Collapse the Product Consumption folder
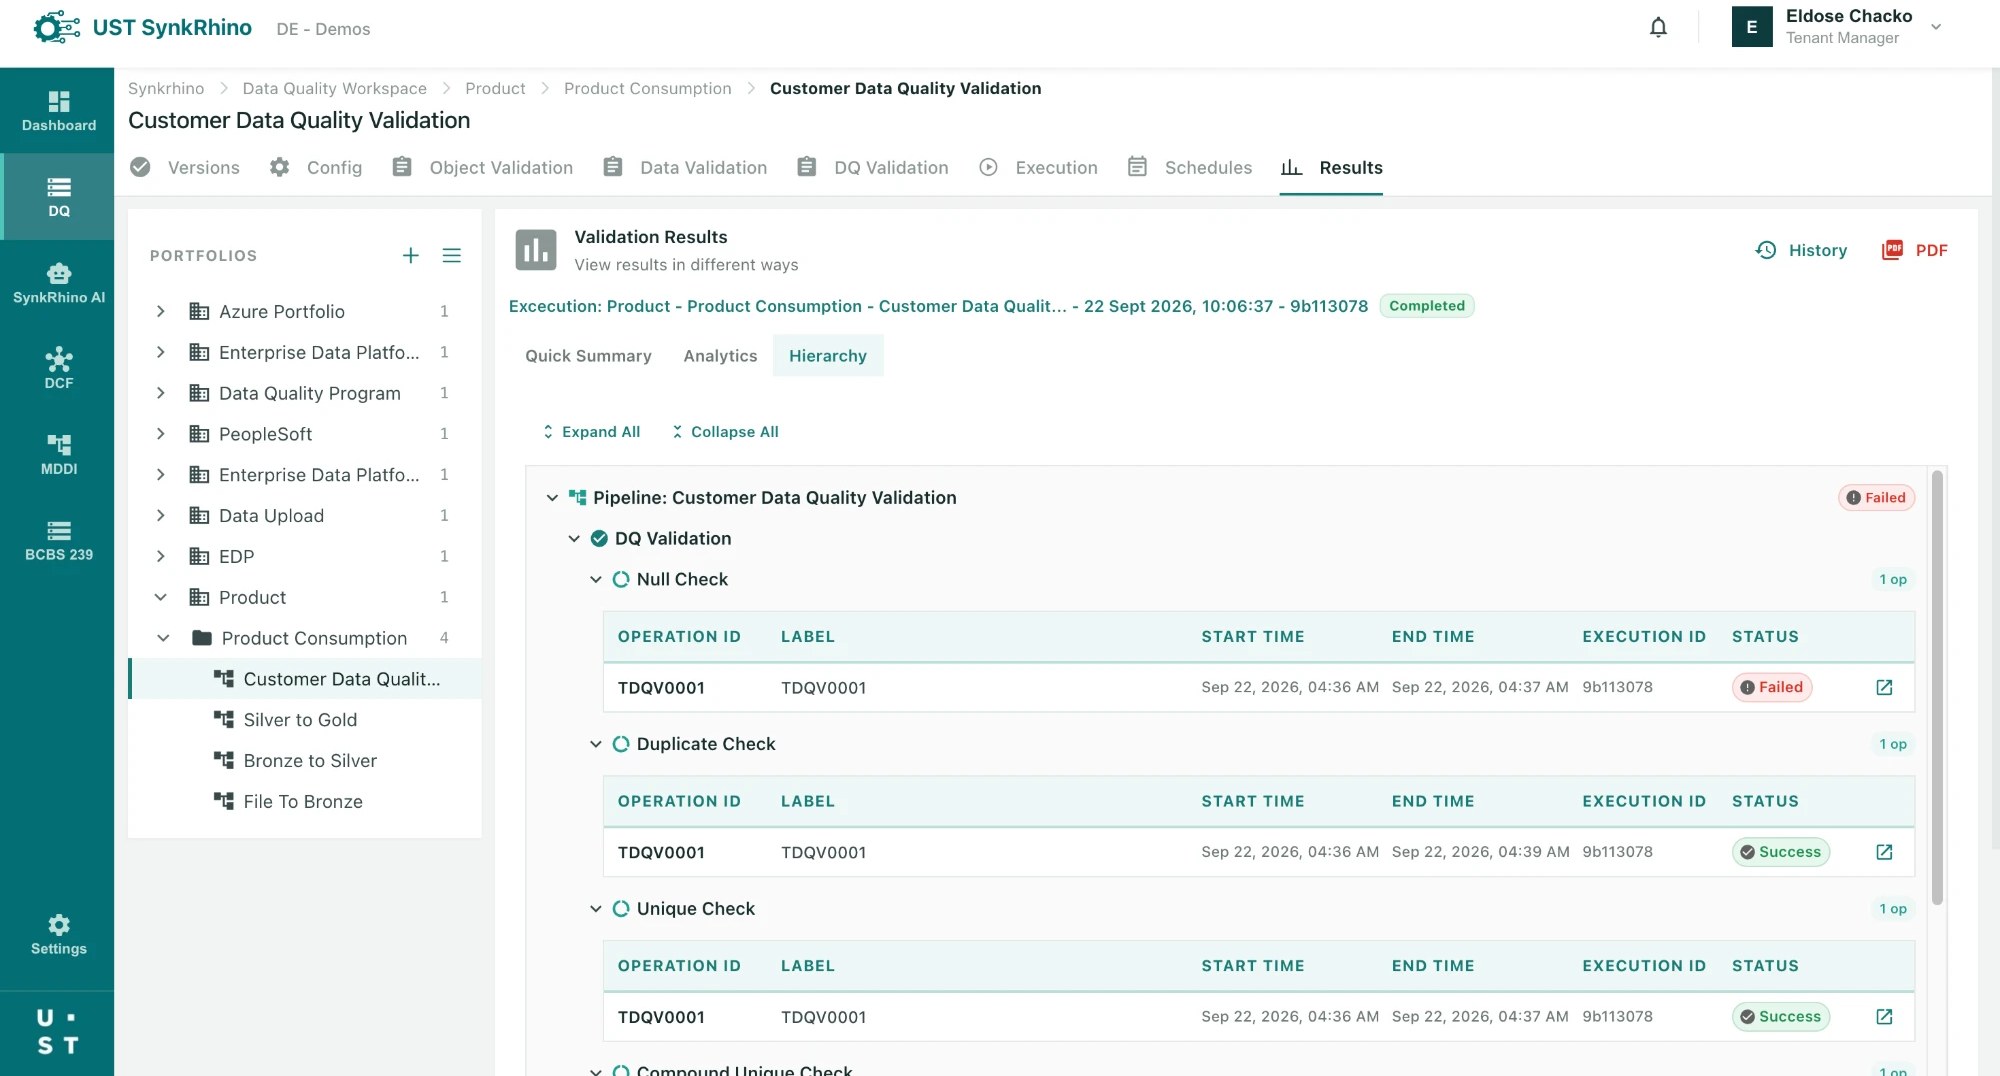 click(164, 638)
